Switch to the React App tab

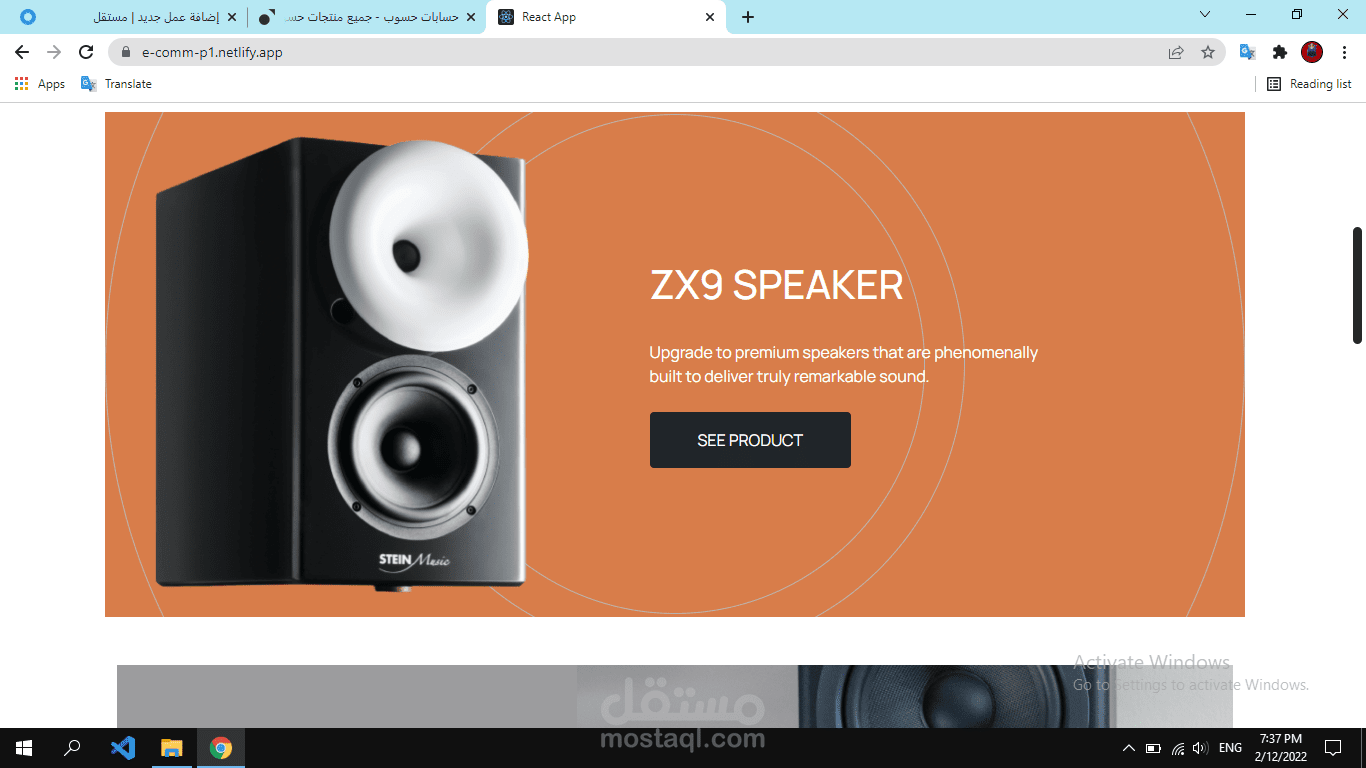point(606,17)
